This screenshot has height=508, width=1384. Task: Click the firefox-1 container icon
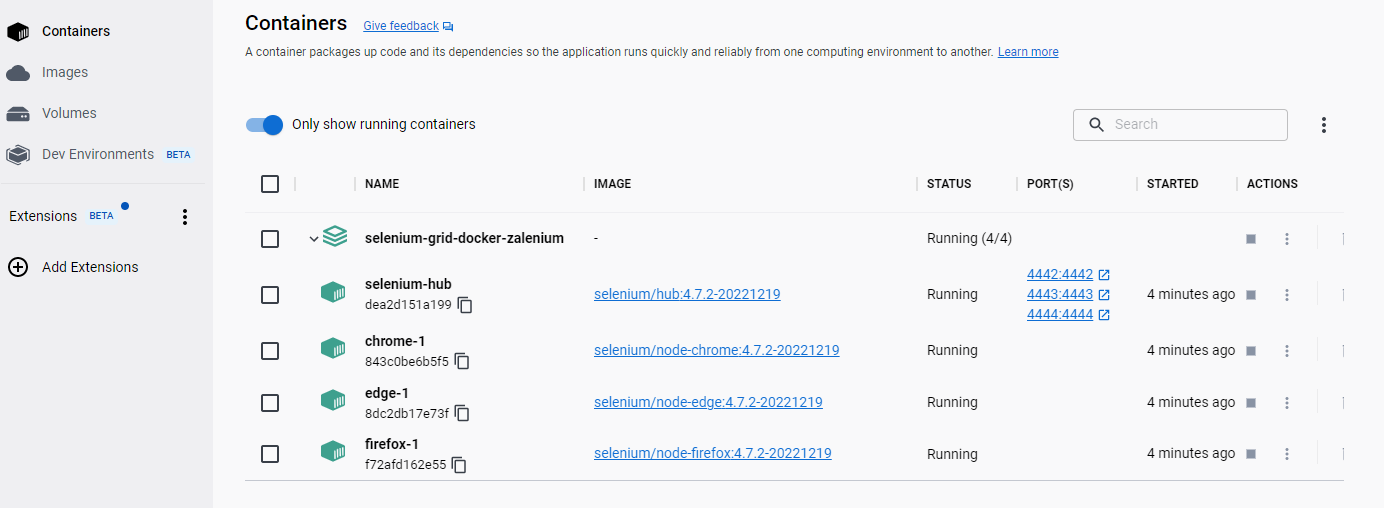[333, 452]
